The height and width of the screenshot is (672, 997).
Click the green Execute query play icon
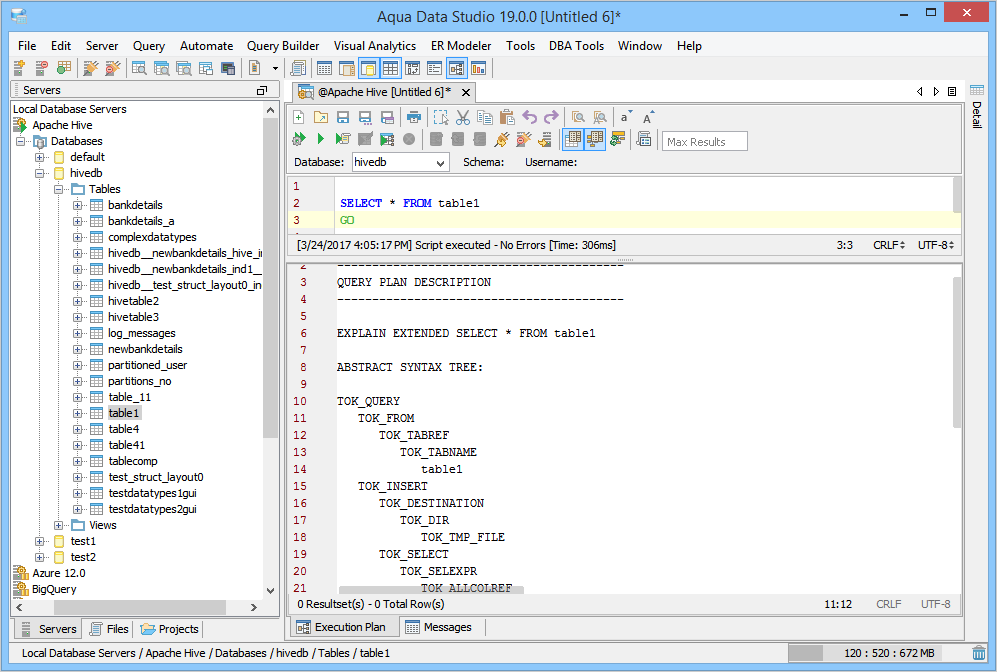(321, 140)
